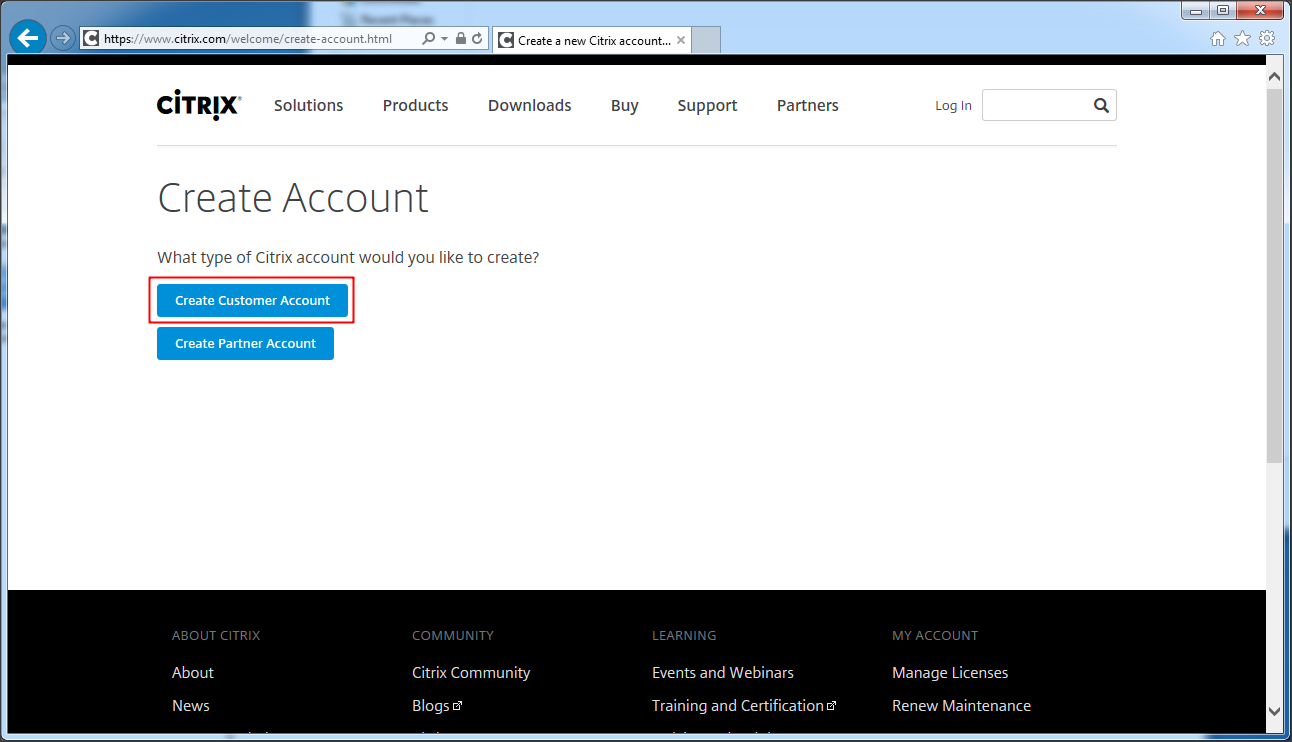Open the Manage Licenses footer link
Screen dimensions: 1292x742
pyautogui.click(x=950, y=673)
